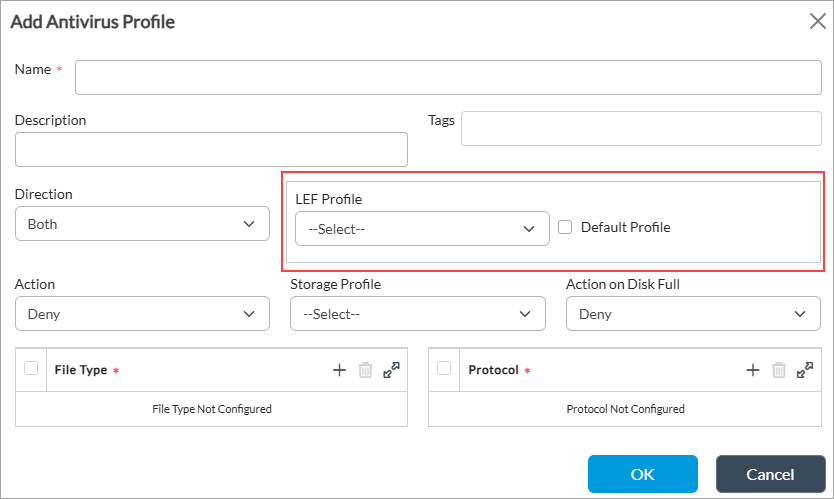This screenshot has width=834, height=499.
Task: Click the Tags input field
Action: click(x=641, y=128)
